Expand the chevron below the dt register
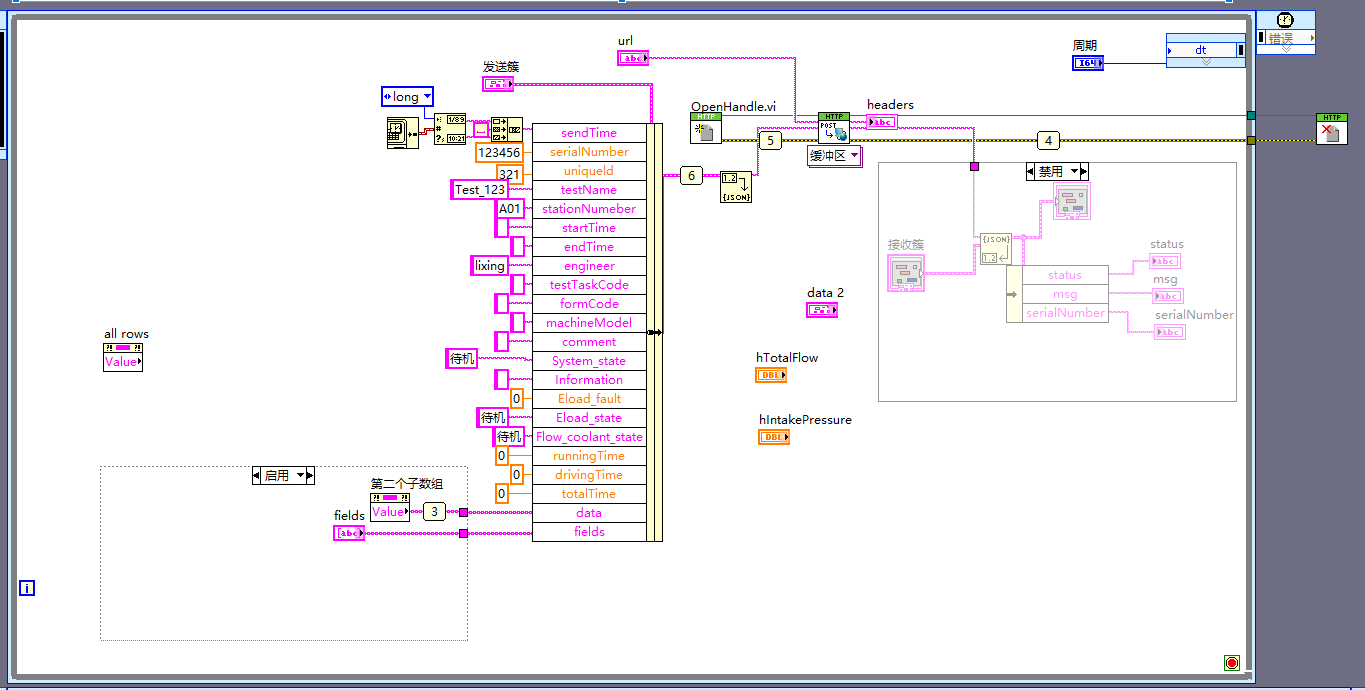 [x=1206, y=61]
